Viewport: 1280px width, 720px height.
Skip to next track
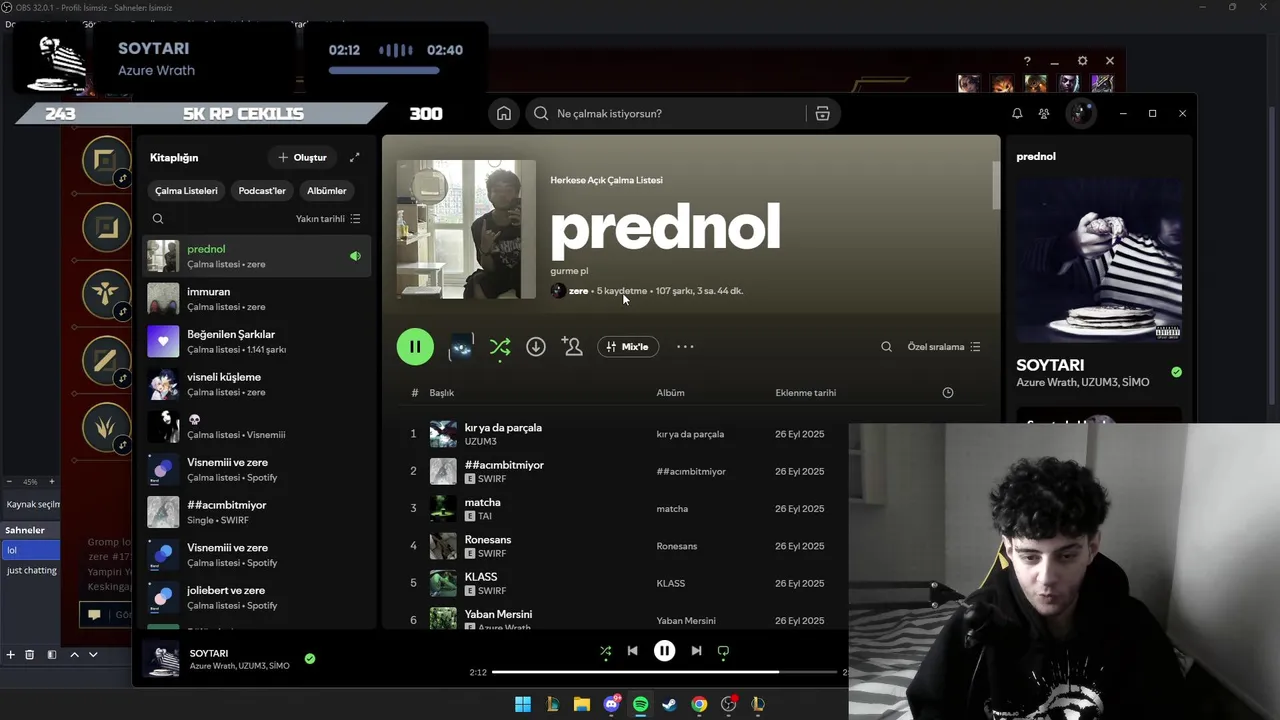(696, 651)
